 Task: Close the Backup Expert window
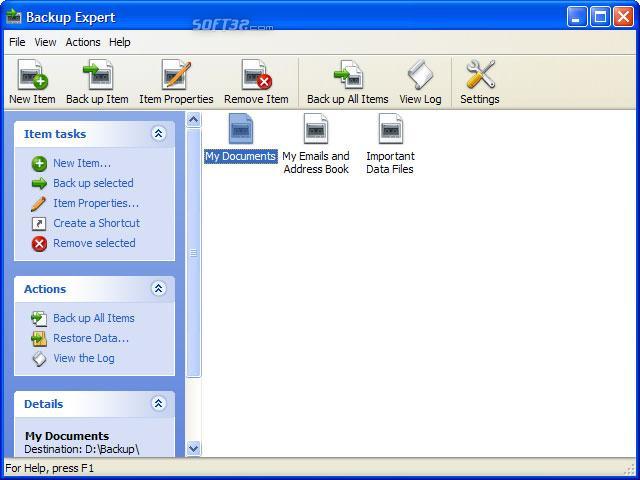[624, 17]
